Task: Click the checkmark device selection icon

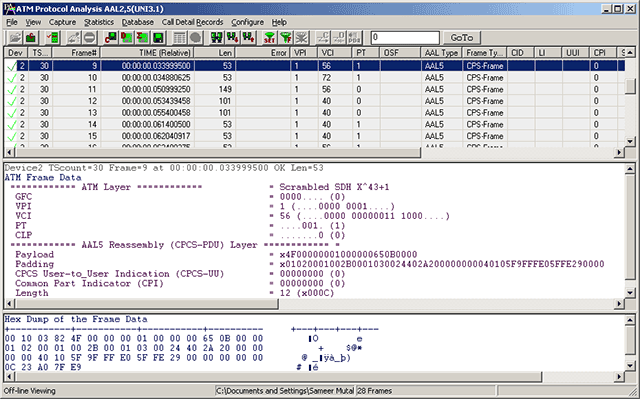Action: point(52,38)
